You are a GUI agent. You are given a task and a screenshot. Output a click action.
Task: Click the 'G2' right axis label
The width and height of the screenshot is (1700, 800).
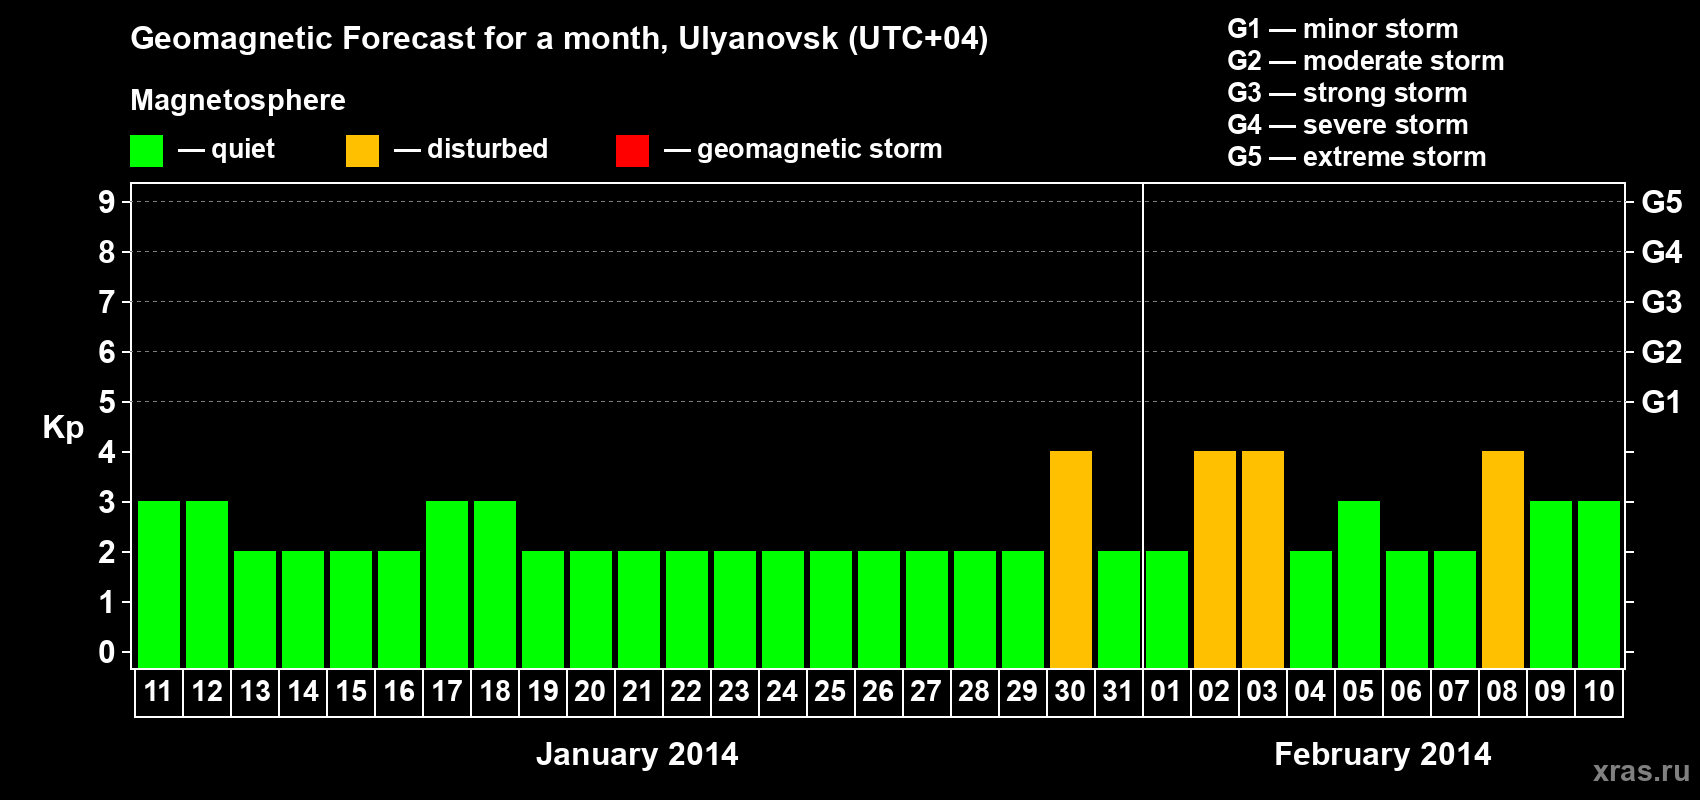click(1662, 352)
